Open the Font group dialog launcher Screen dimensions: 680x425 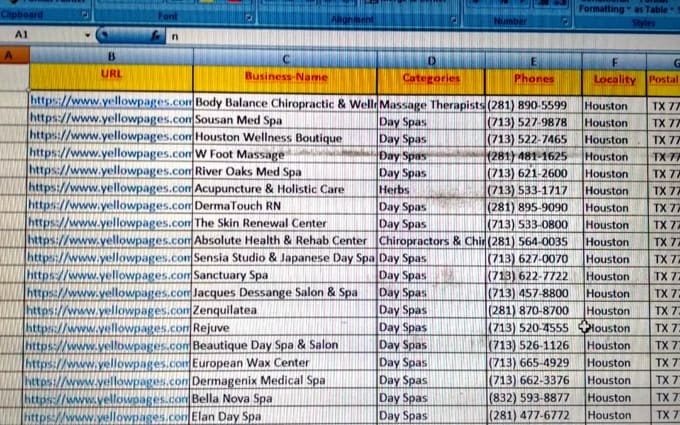tap(249, 18)
